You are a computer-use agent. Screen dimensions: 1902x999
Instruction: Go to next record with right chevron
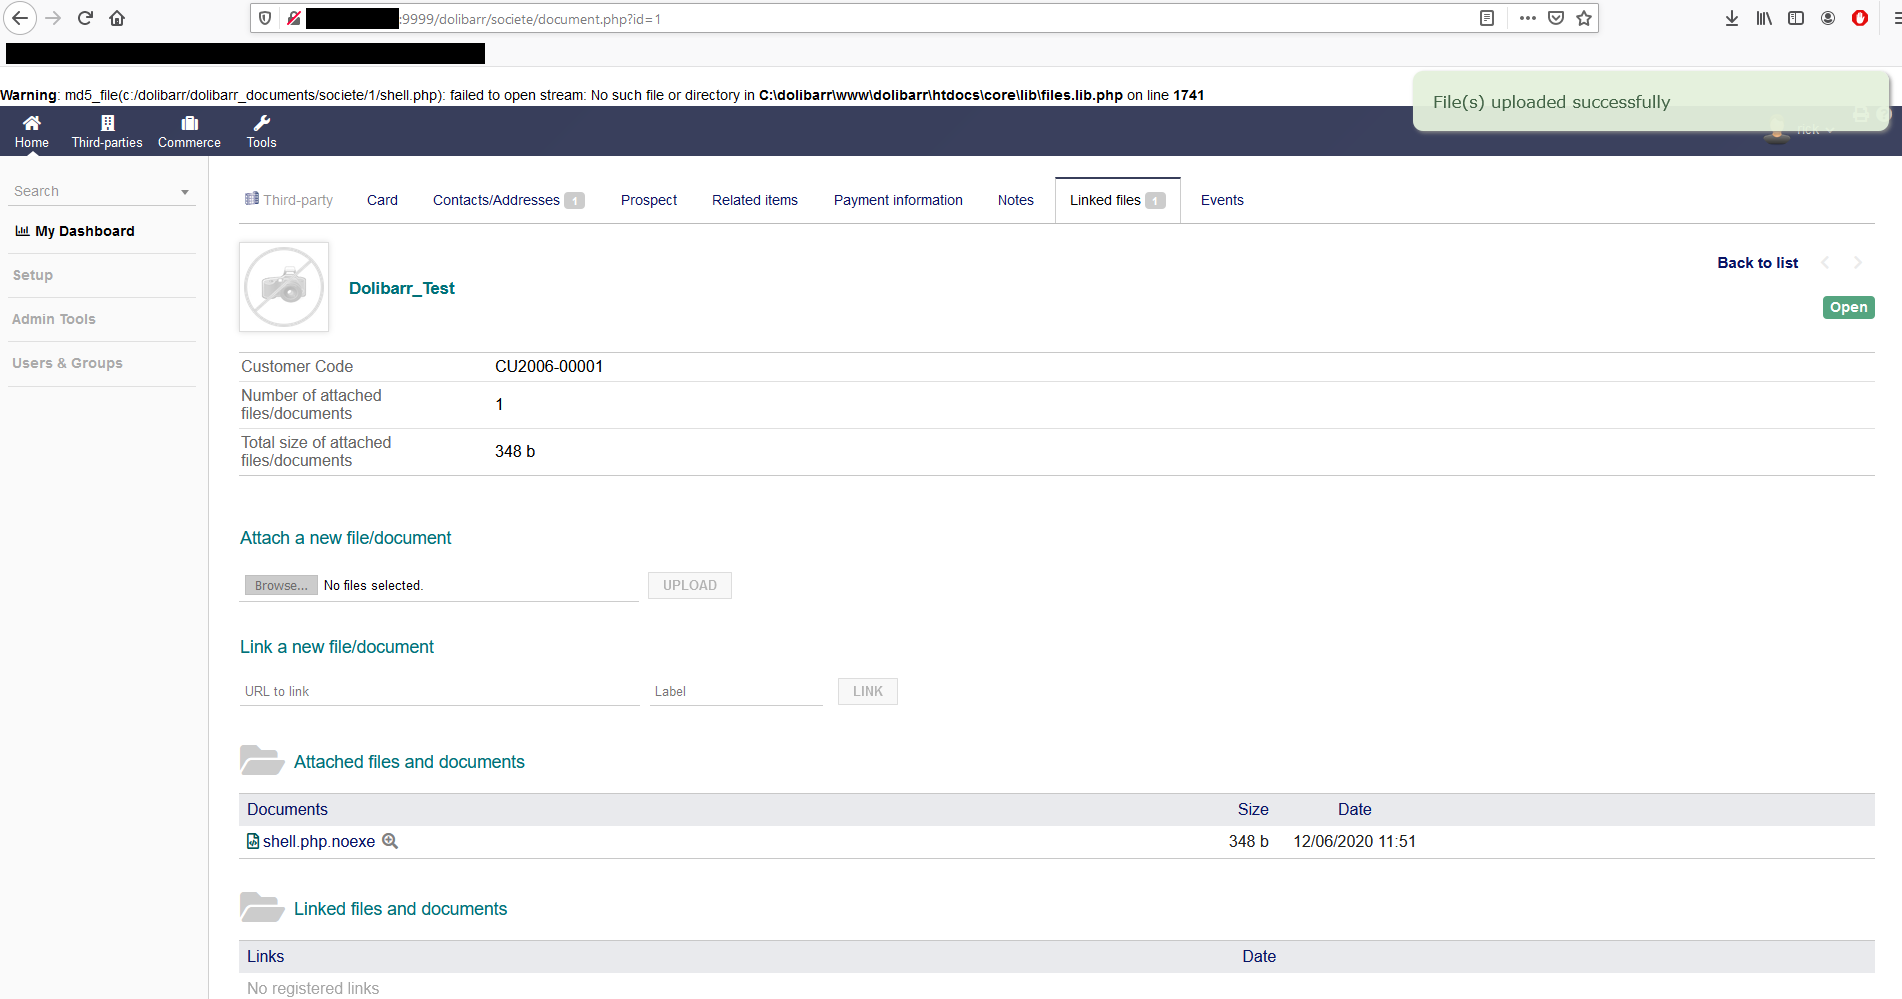[1858, 263]
